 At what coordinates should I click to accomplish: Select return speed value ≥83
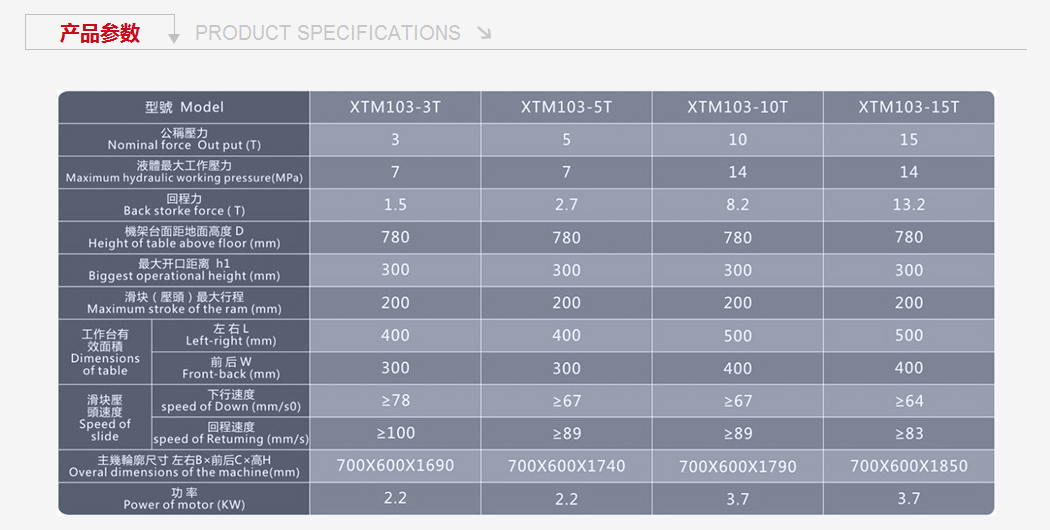(x=909, y=434)
